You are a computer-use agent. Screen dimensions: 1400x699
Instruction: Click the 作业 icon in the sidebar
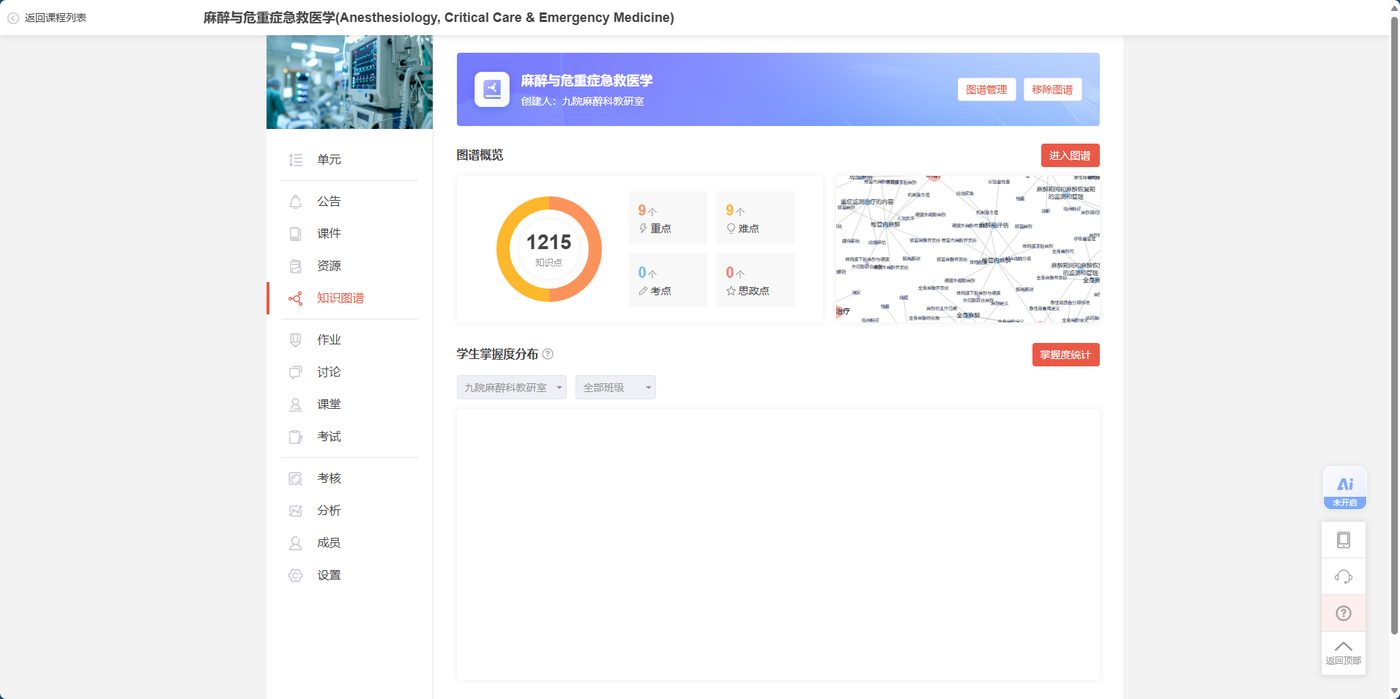coord(295,340)
